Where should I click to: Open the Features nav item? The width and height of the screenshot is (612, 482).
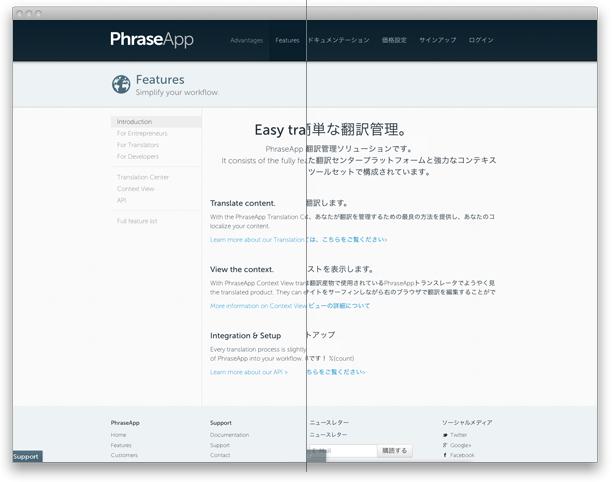[x=287, y=40]
